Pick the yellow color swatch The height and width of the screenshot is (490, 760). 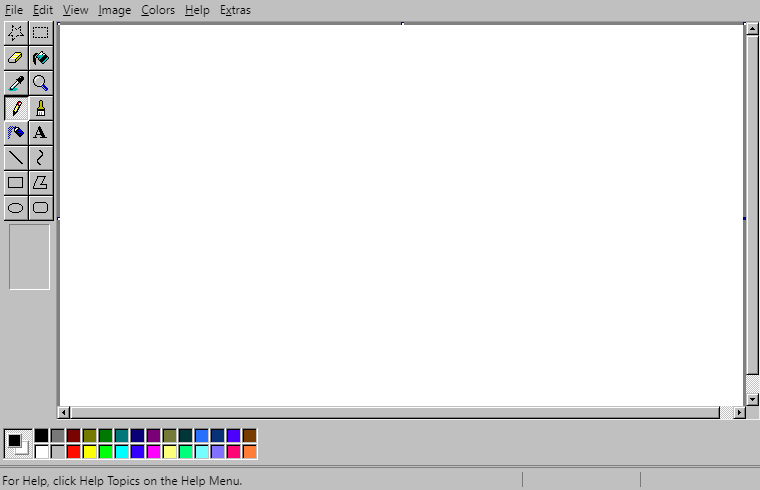[x=89, y=452]
